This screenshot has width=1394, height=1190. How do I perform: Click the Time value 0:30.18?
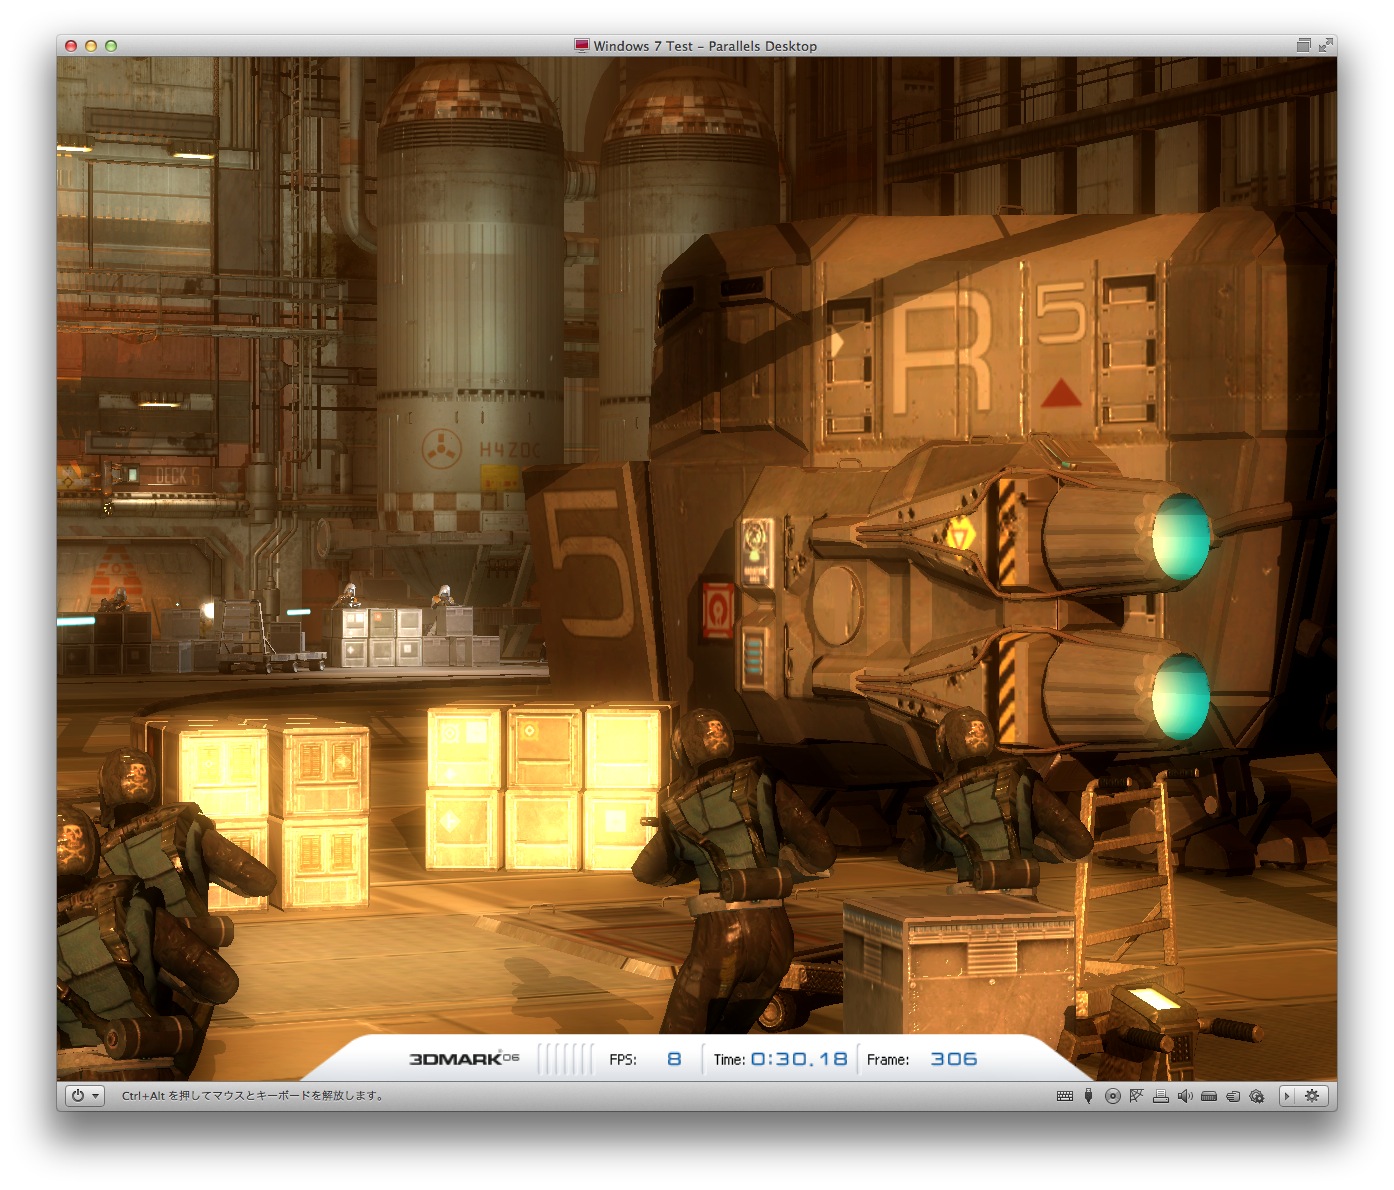[799, 1059]
